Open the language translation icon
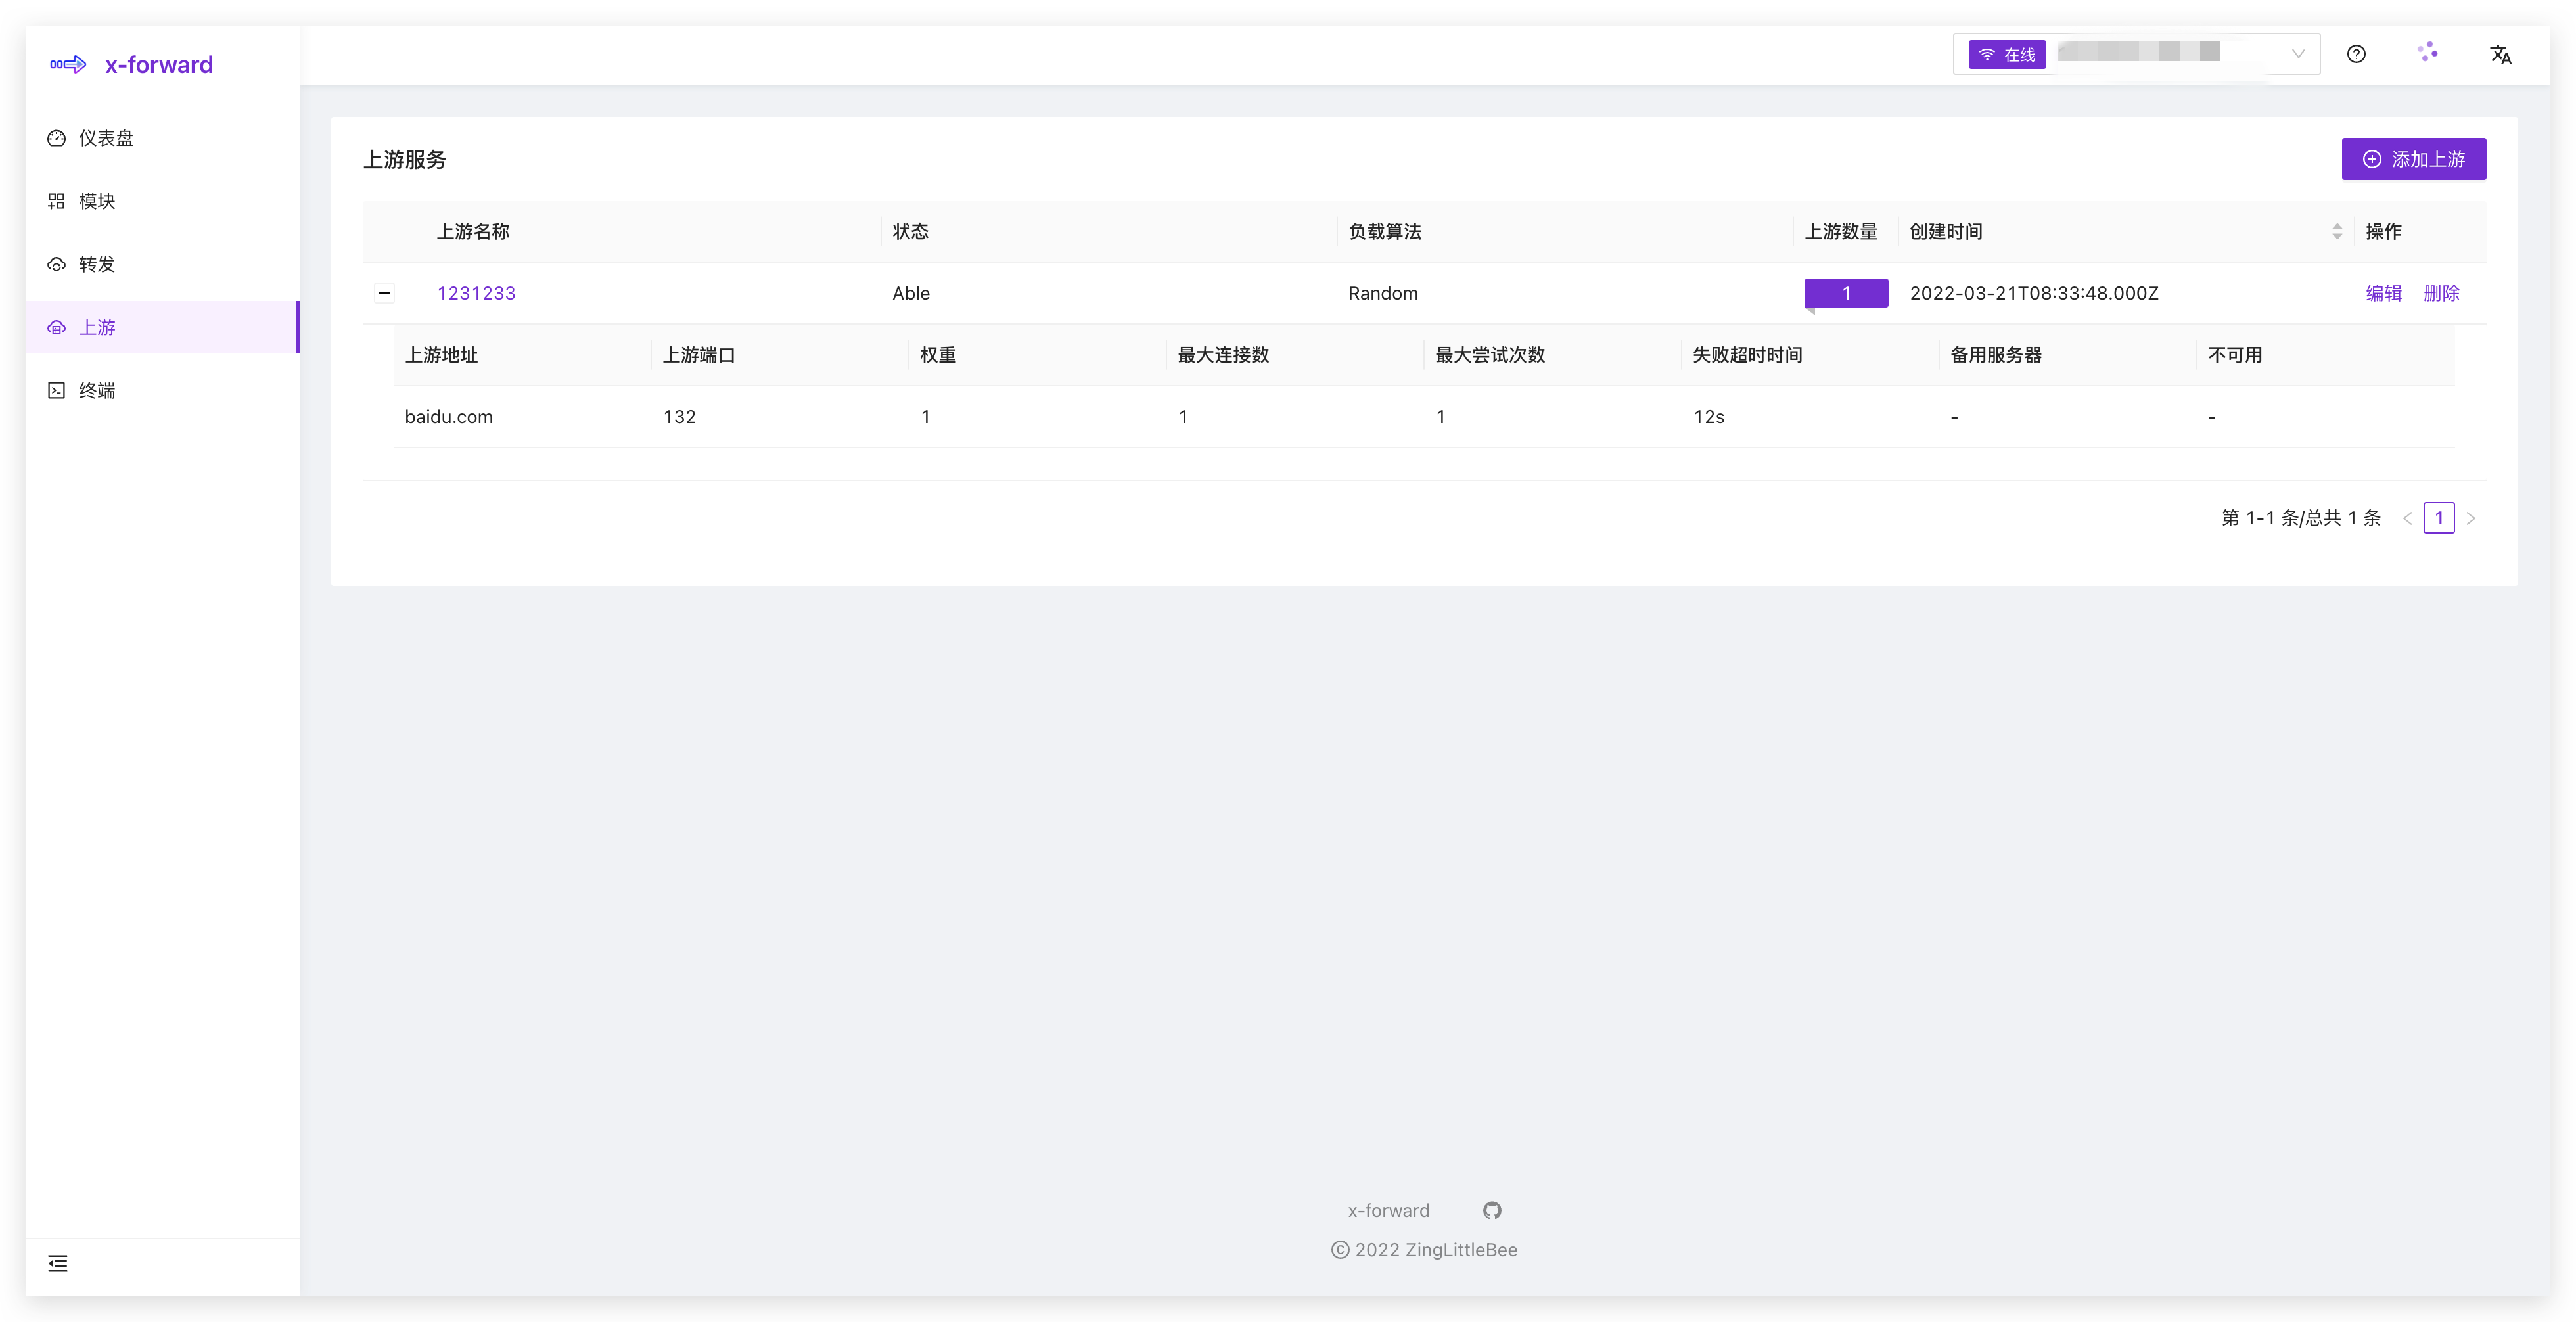 pos(2500,54)
